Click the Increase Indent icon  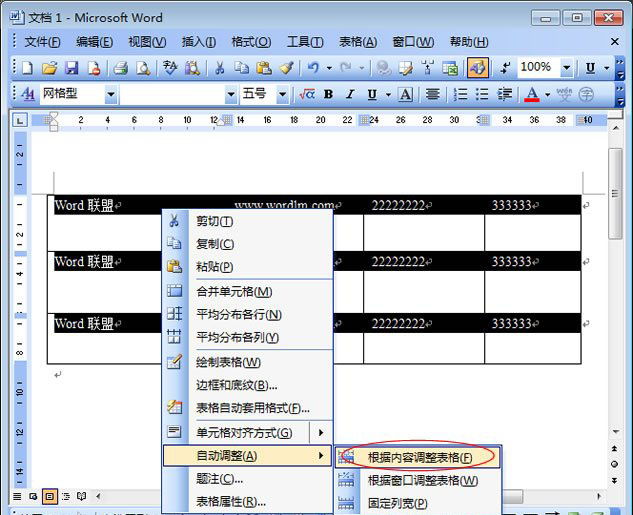[504, 94]
